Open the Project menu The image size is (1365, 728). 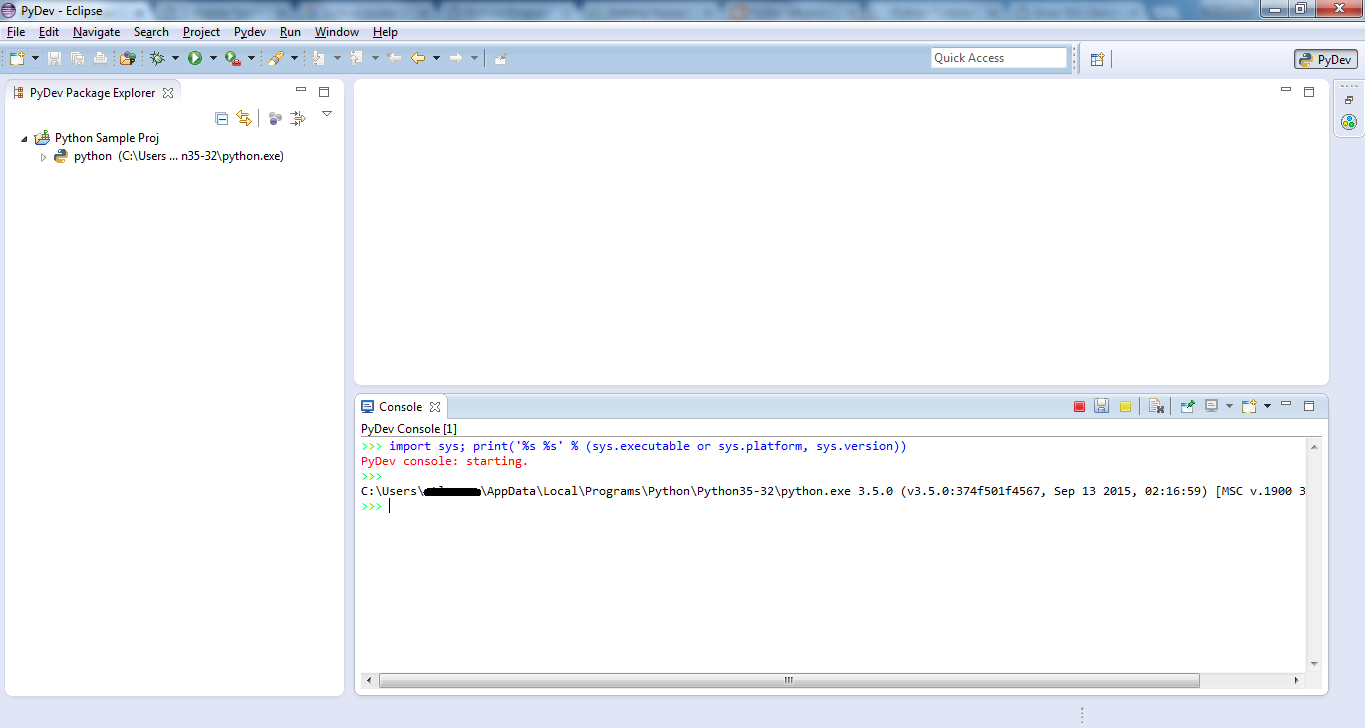[201, 32]
